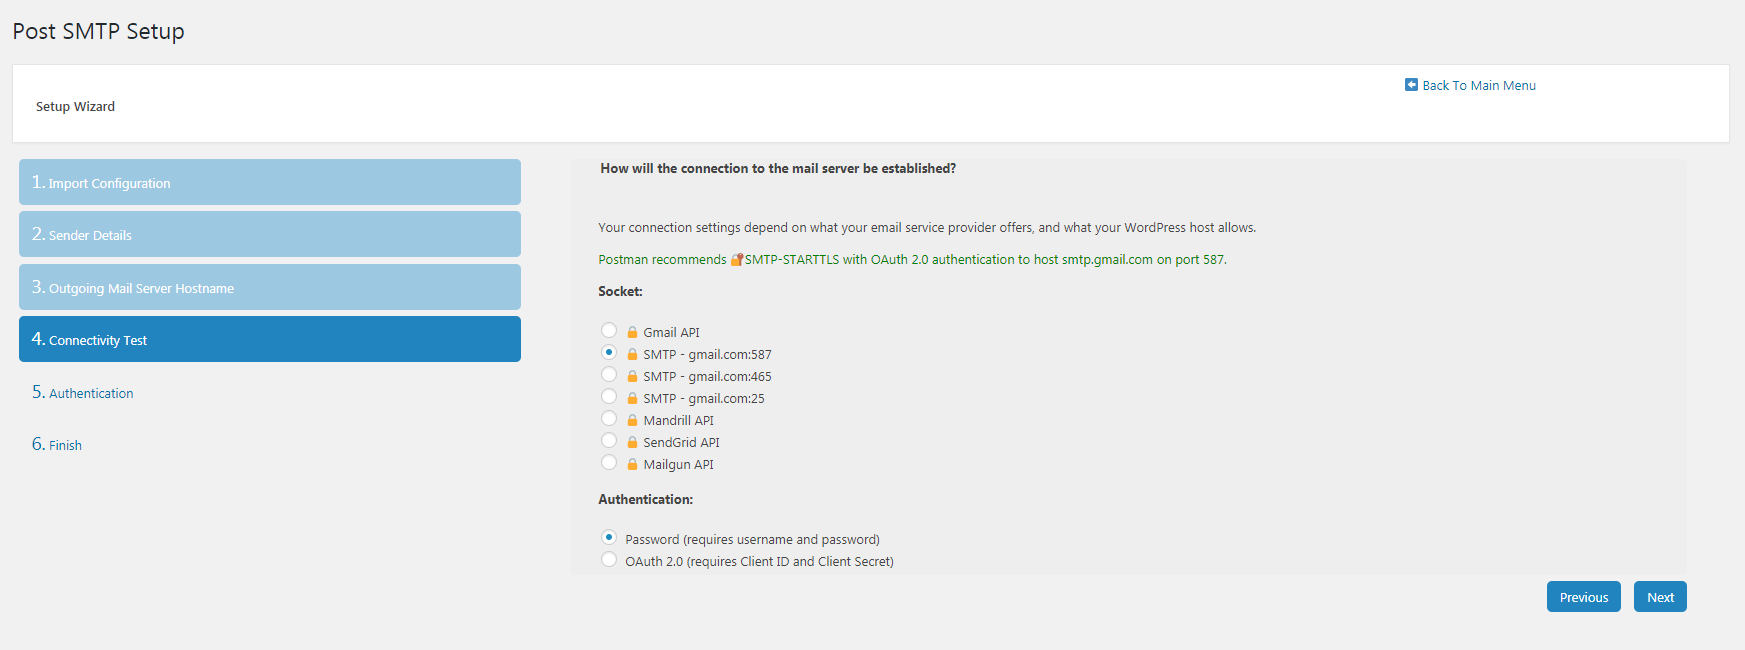Jump to step 5 Authentication
Screen dimensions: 1745x650
tap(82, 392)
